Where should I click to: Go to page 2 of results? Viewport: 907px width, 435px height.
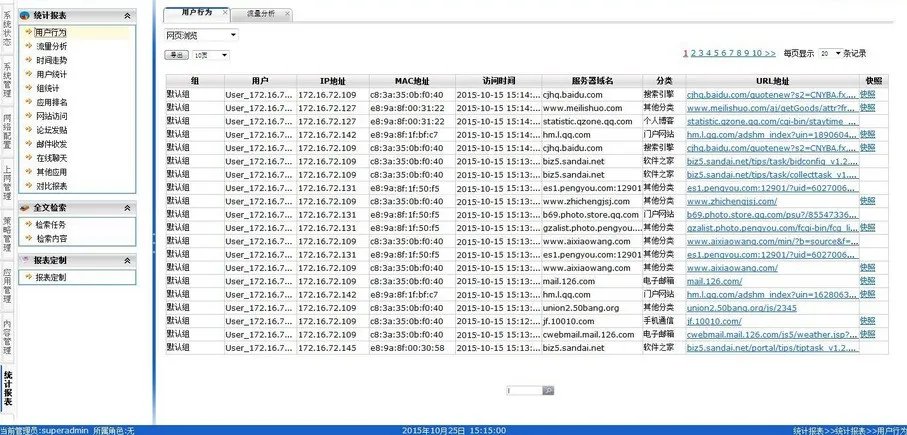point(693,53)
